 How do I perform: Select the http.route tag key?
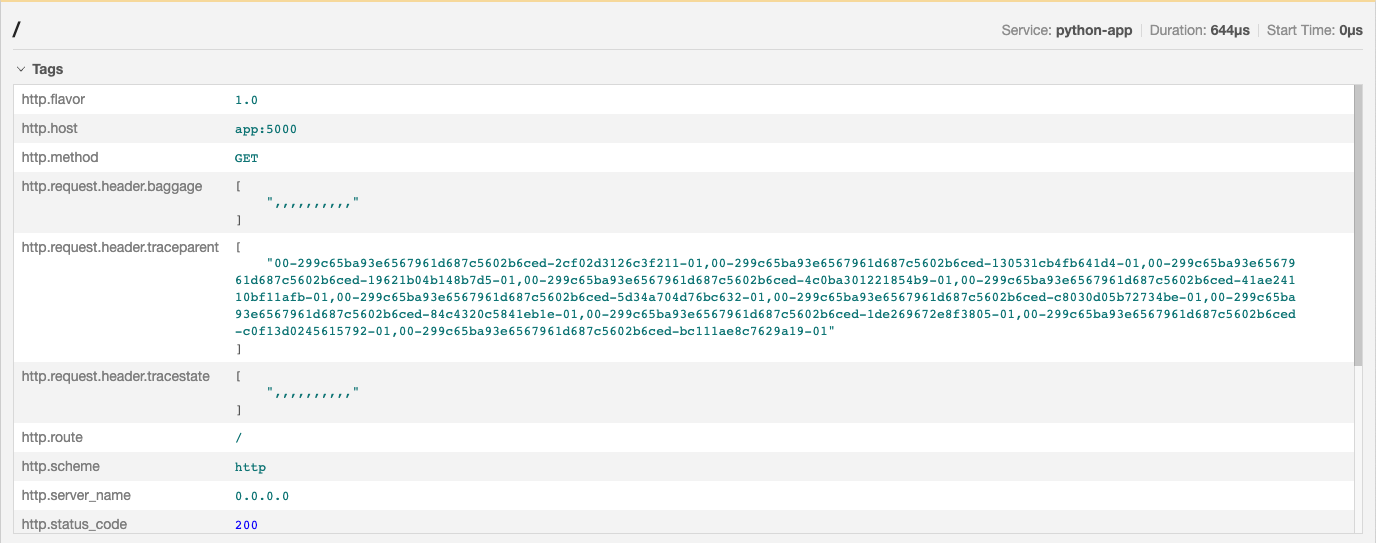pos(52,437)
